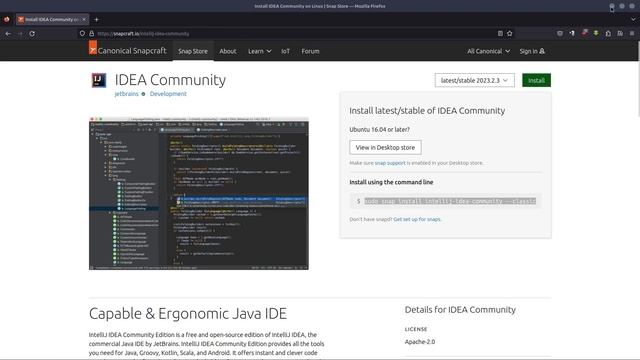Bookmark this page with the star icon
The image size is (640, 360).
(510, 33)
